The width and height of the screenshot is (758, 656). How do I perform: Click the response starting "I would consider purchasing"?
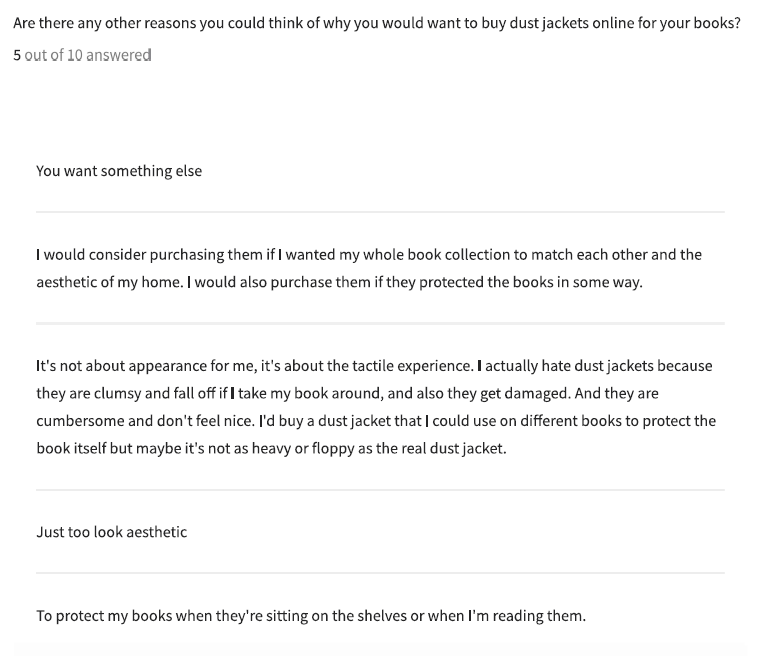tap(368, 255)
